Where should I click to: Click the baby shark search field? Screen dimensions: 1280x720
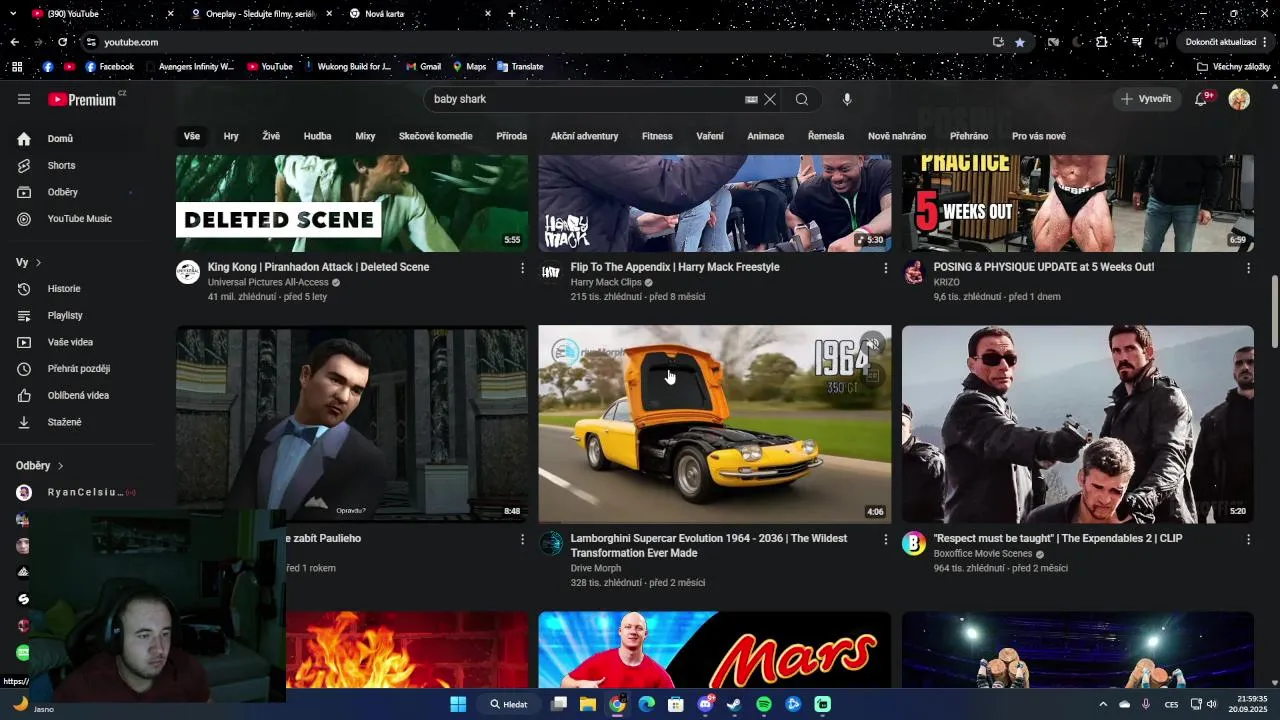click(585, 99)
